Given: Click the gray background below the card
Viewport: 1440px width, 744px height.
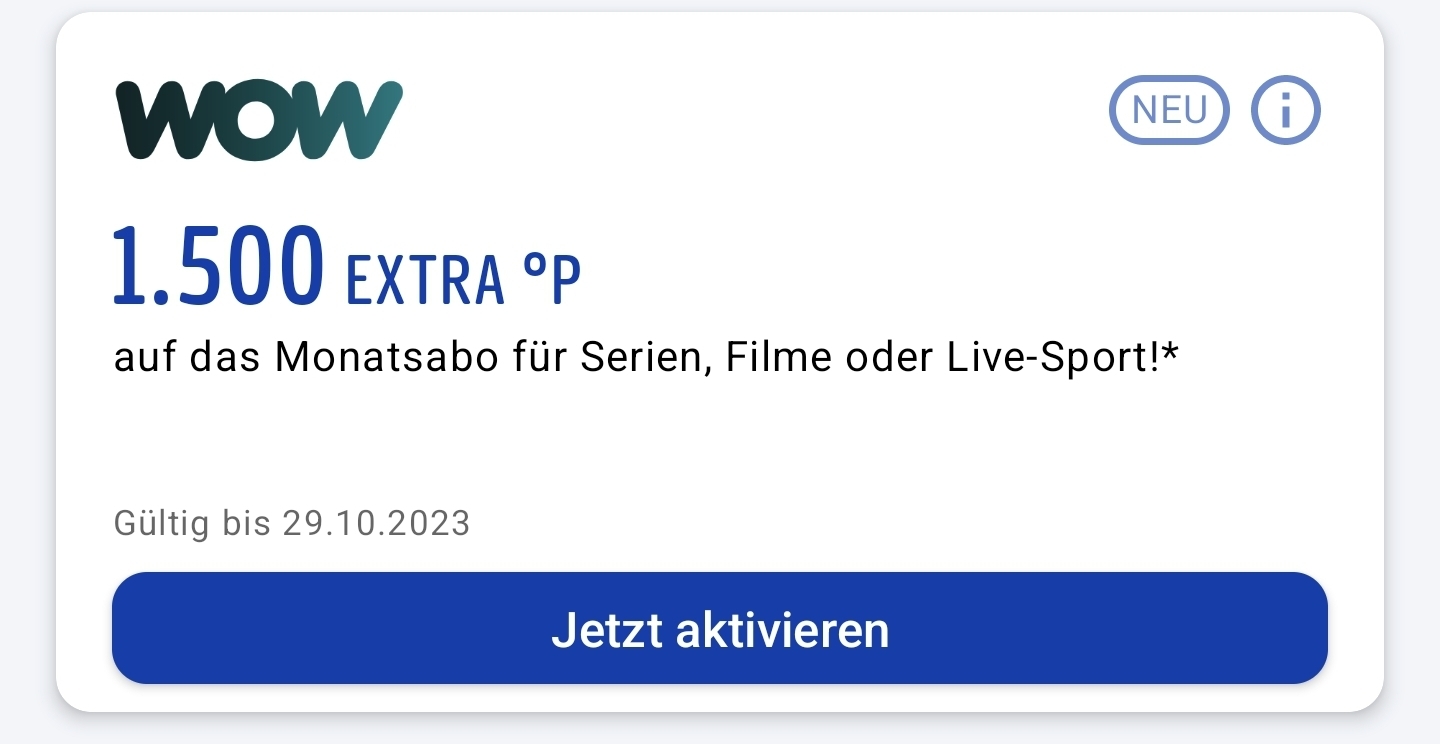Looking at the screenshot, I should pyautogui.click(x=720, y=730).
